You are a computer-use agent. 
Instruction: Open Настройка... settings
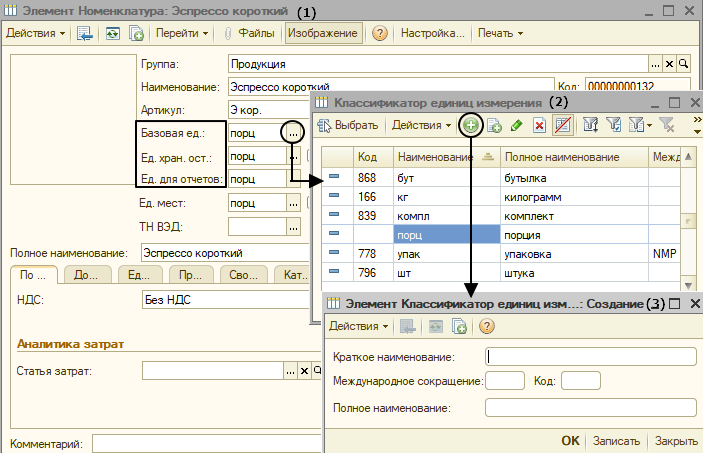coord(432,33)
